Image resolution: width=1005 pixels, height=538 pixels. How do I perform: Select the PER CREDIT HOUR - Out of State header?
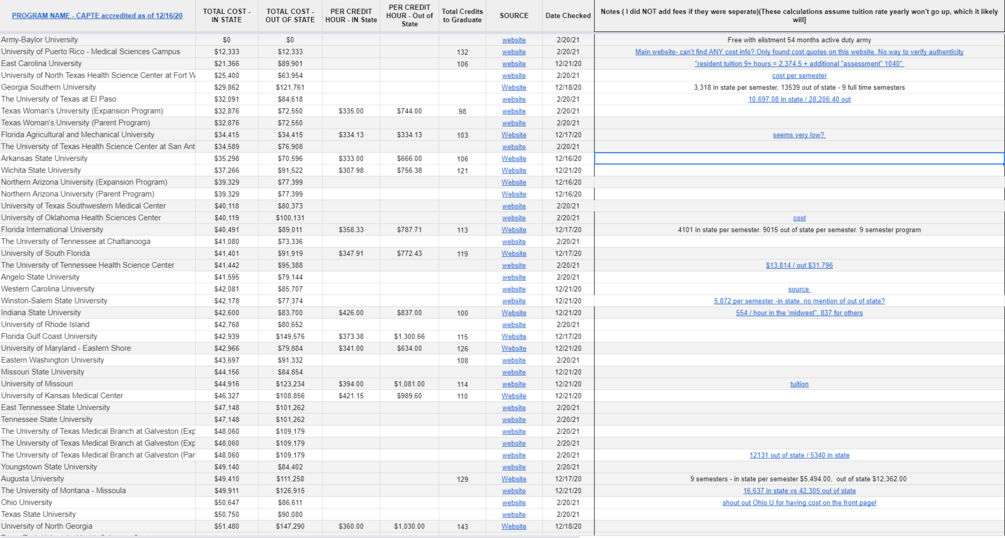(x=410, y=16)
